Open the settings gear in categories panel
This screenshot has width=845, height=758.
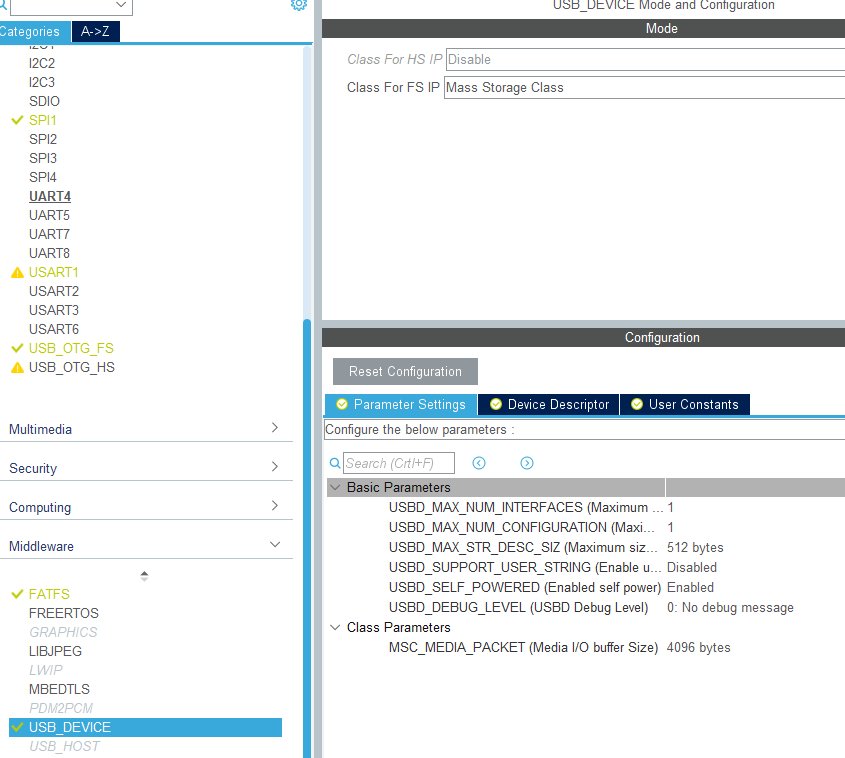[x=299, y=4]
